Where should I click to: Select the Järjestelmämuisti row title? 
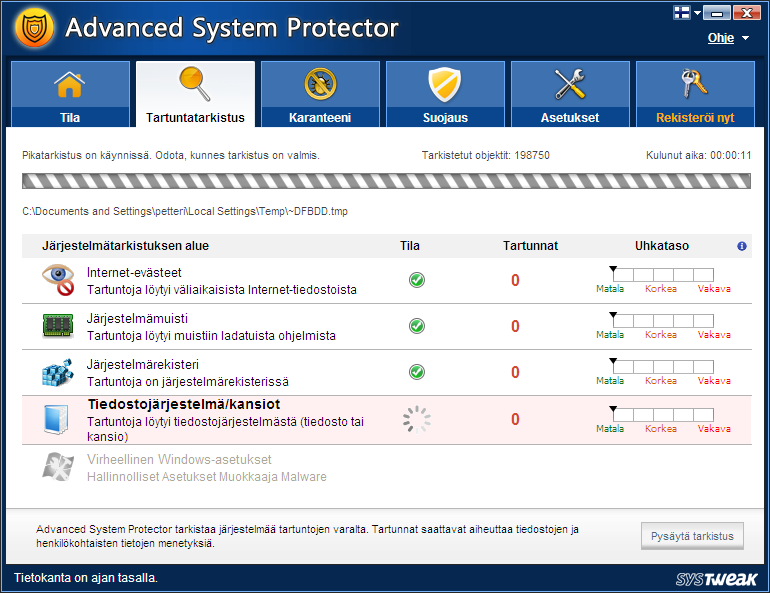[x=137, y=319]
